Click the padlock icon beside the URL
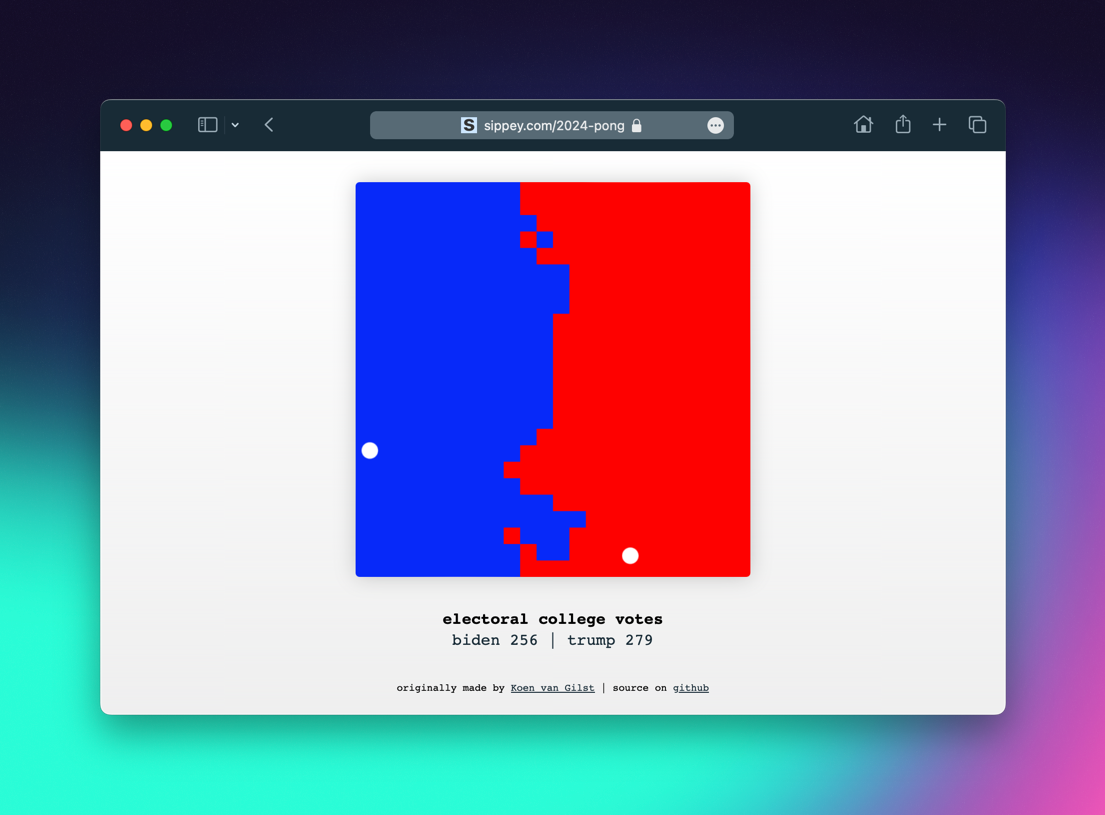Screen dimensions: 1105x815 (637, 125)
